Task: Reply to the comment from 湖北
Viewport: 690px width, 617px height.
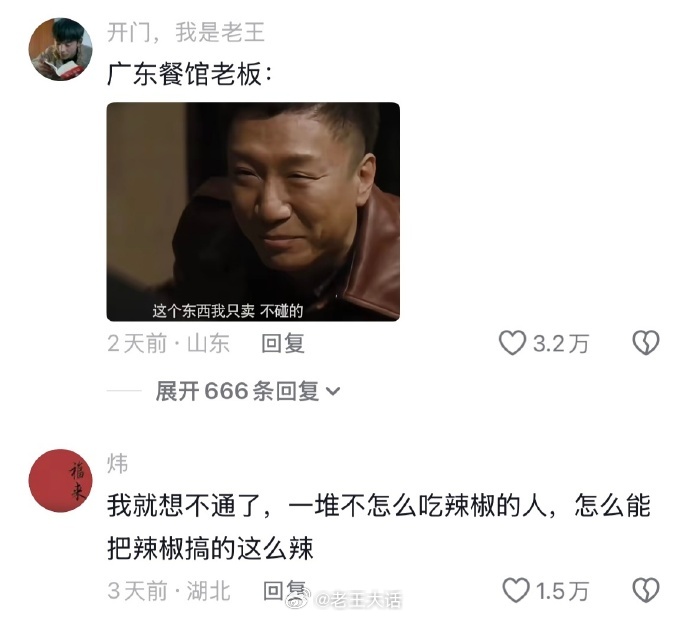Action: click(284, 591)
